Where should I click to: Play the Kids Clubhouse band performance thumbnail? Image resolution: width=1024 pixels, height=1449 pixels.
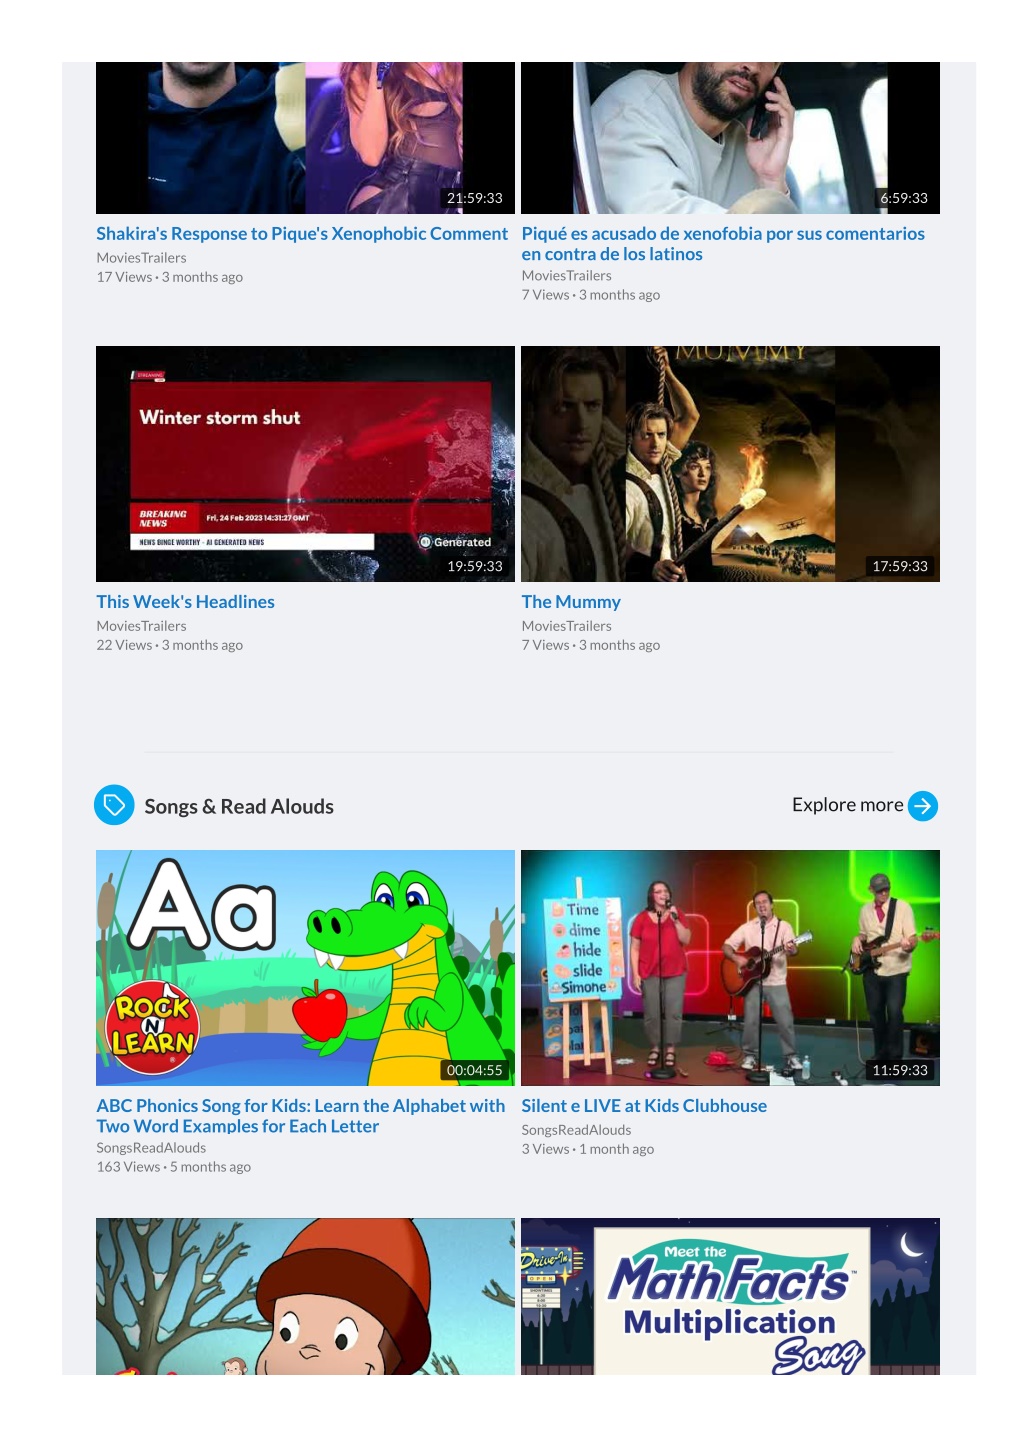pyautogui.click(x=730, y=968)
